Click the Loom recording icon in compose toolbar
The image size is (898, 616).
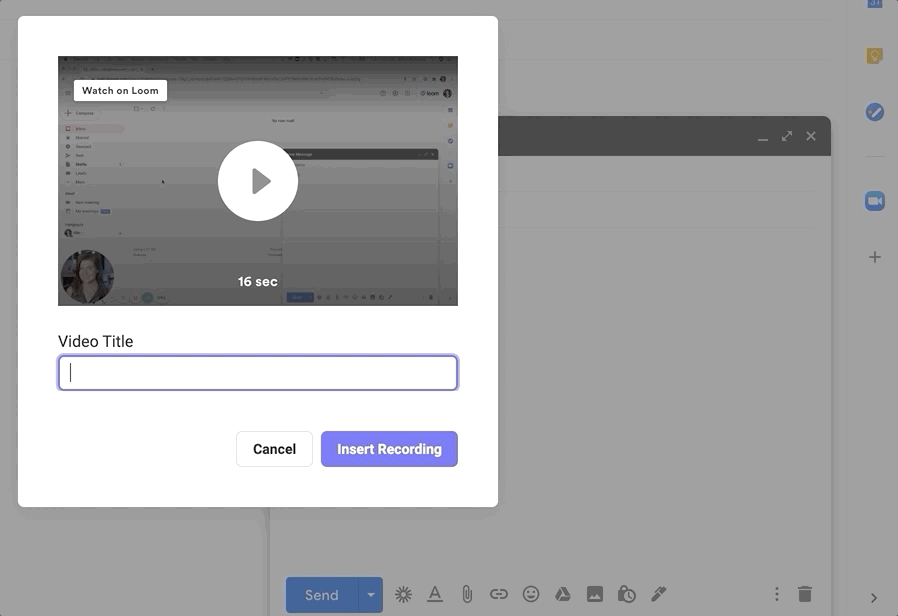[403, 594]
